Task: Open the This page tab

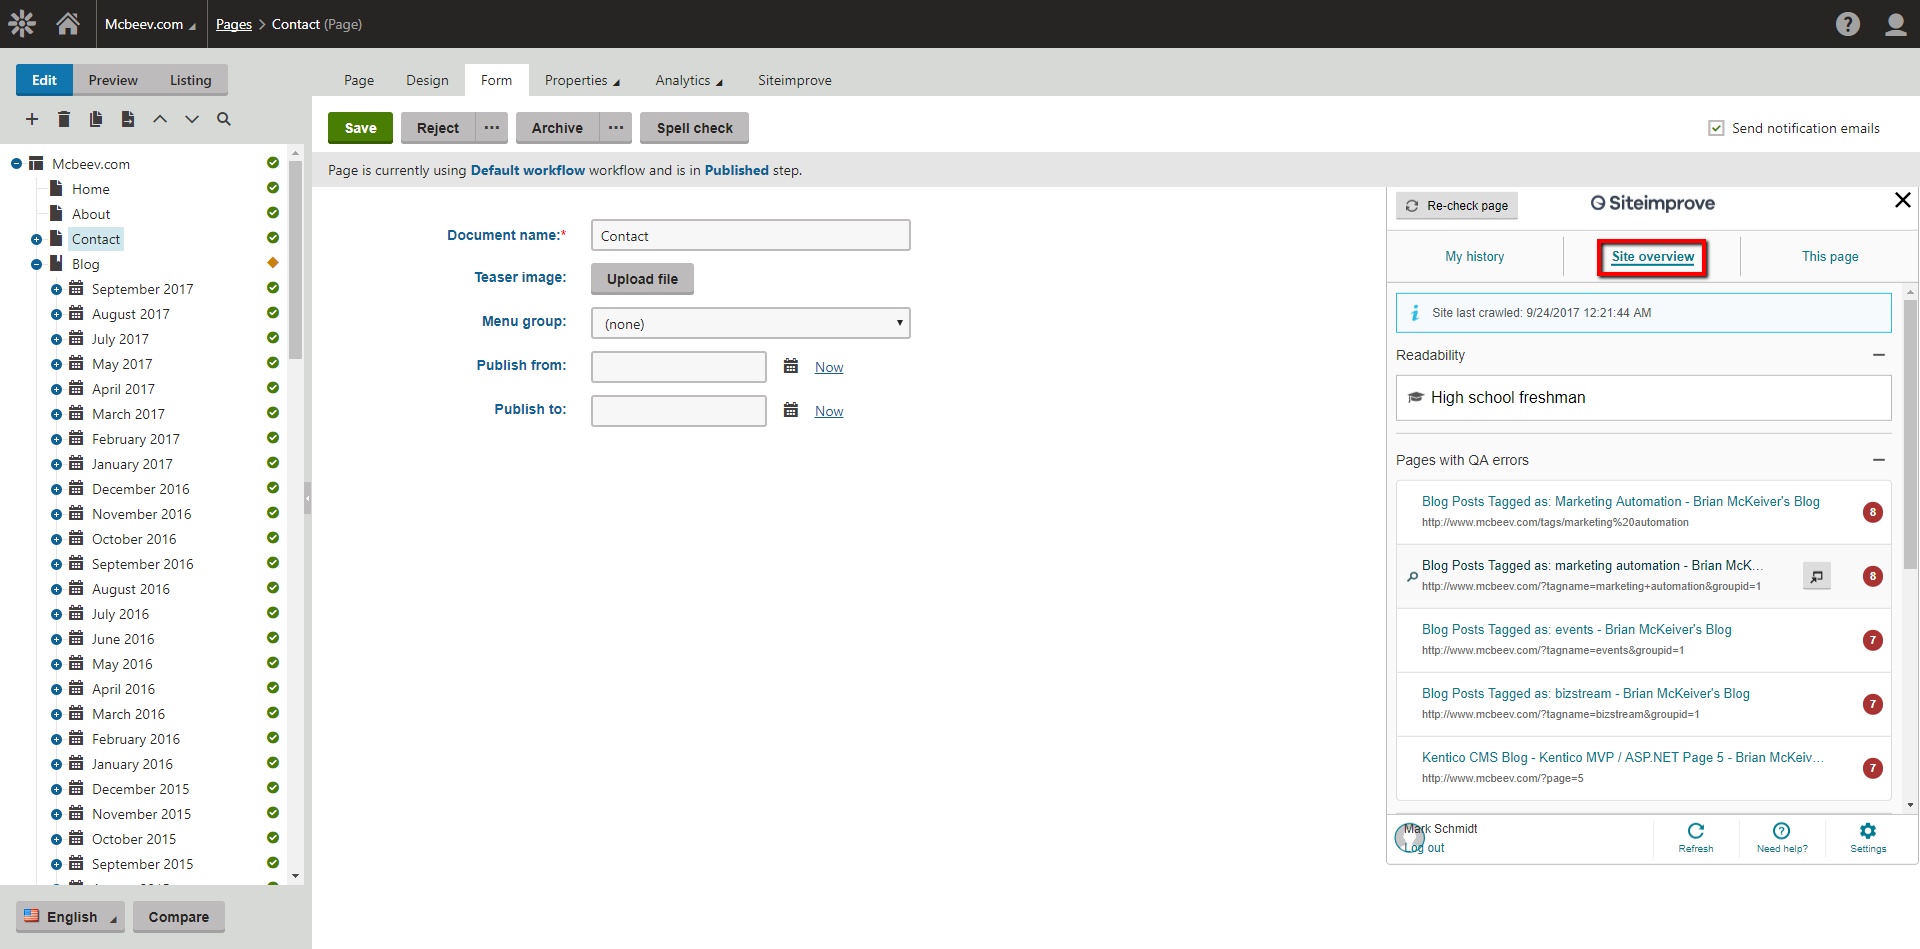Action: tap(1830, 256)
